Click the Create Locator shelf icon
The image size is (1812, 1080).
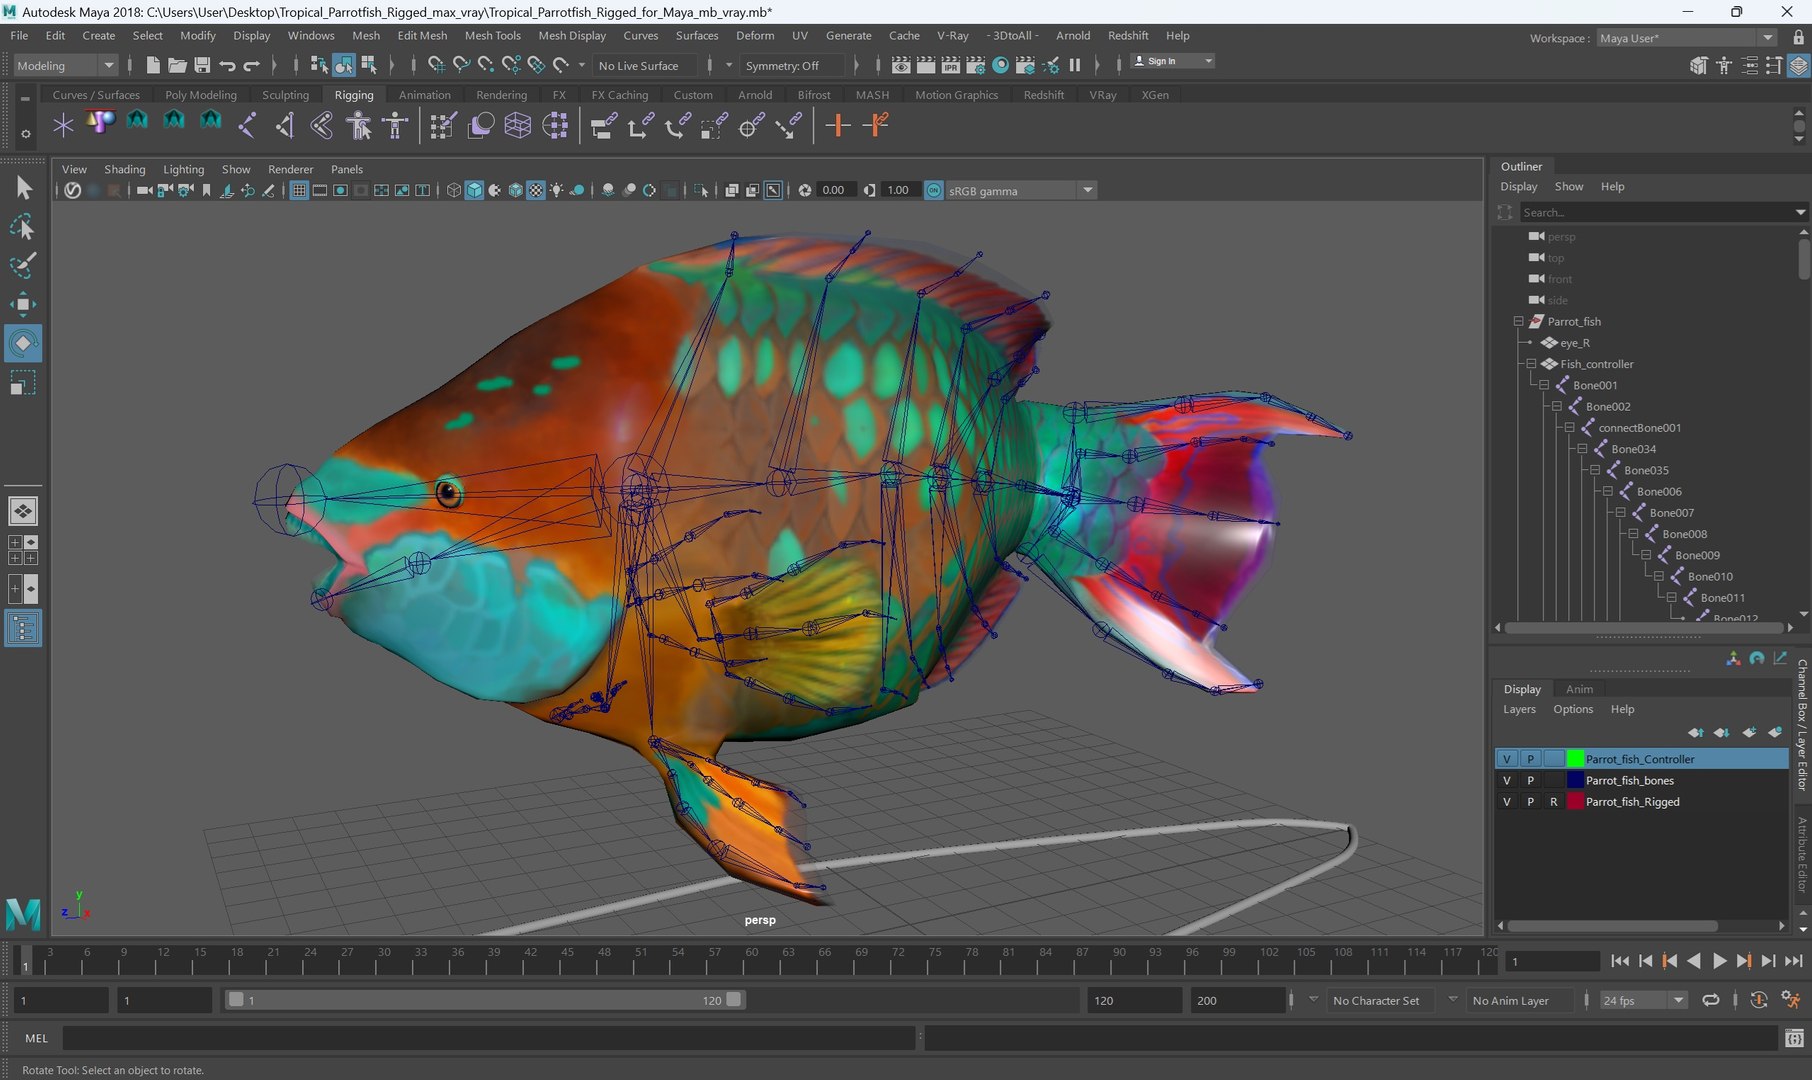(63, 126)
